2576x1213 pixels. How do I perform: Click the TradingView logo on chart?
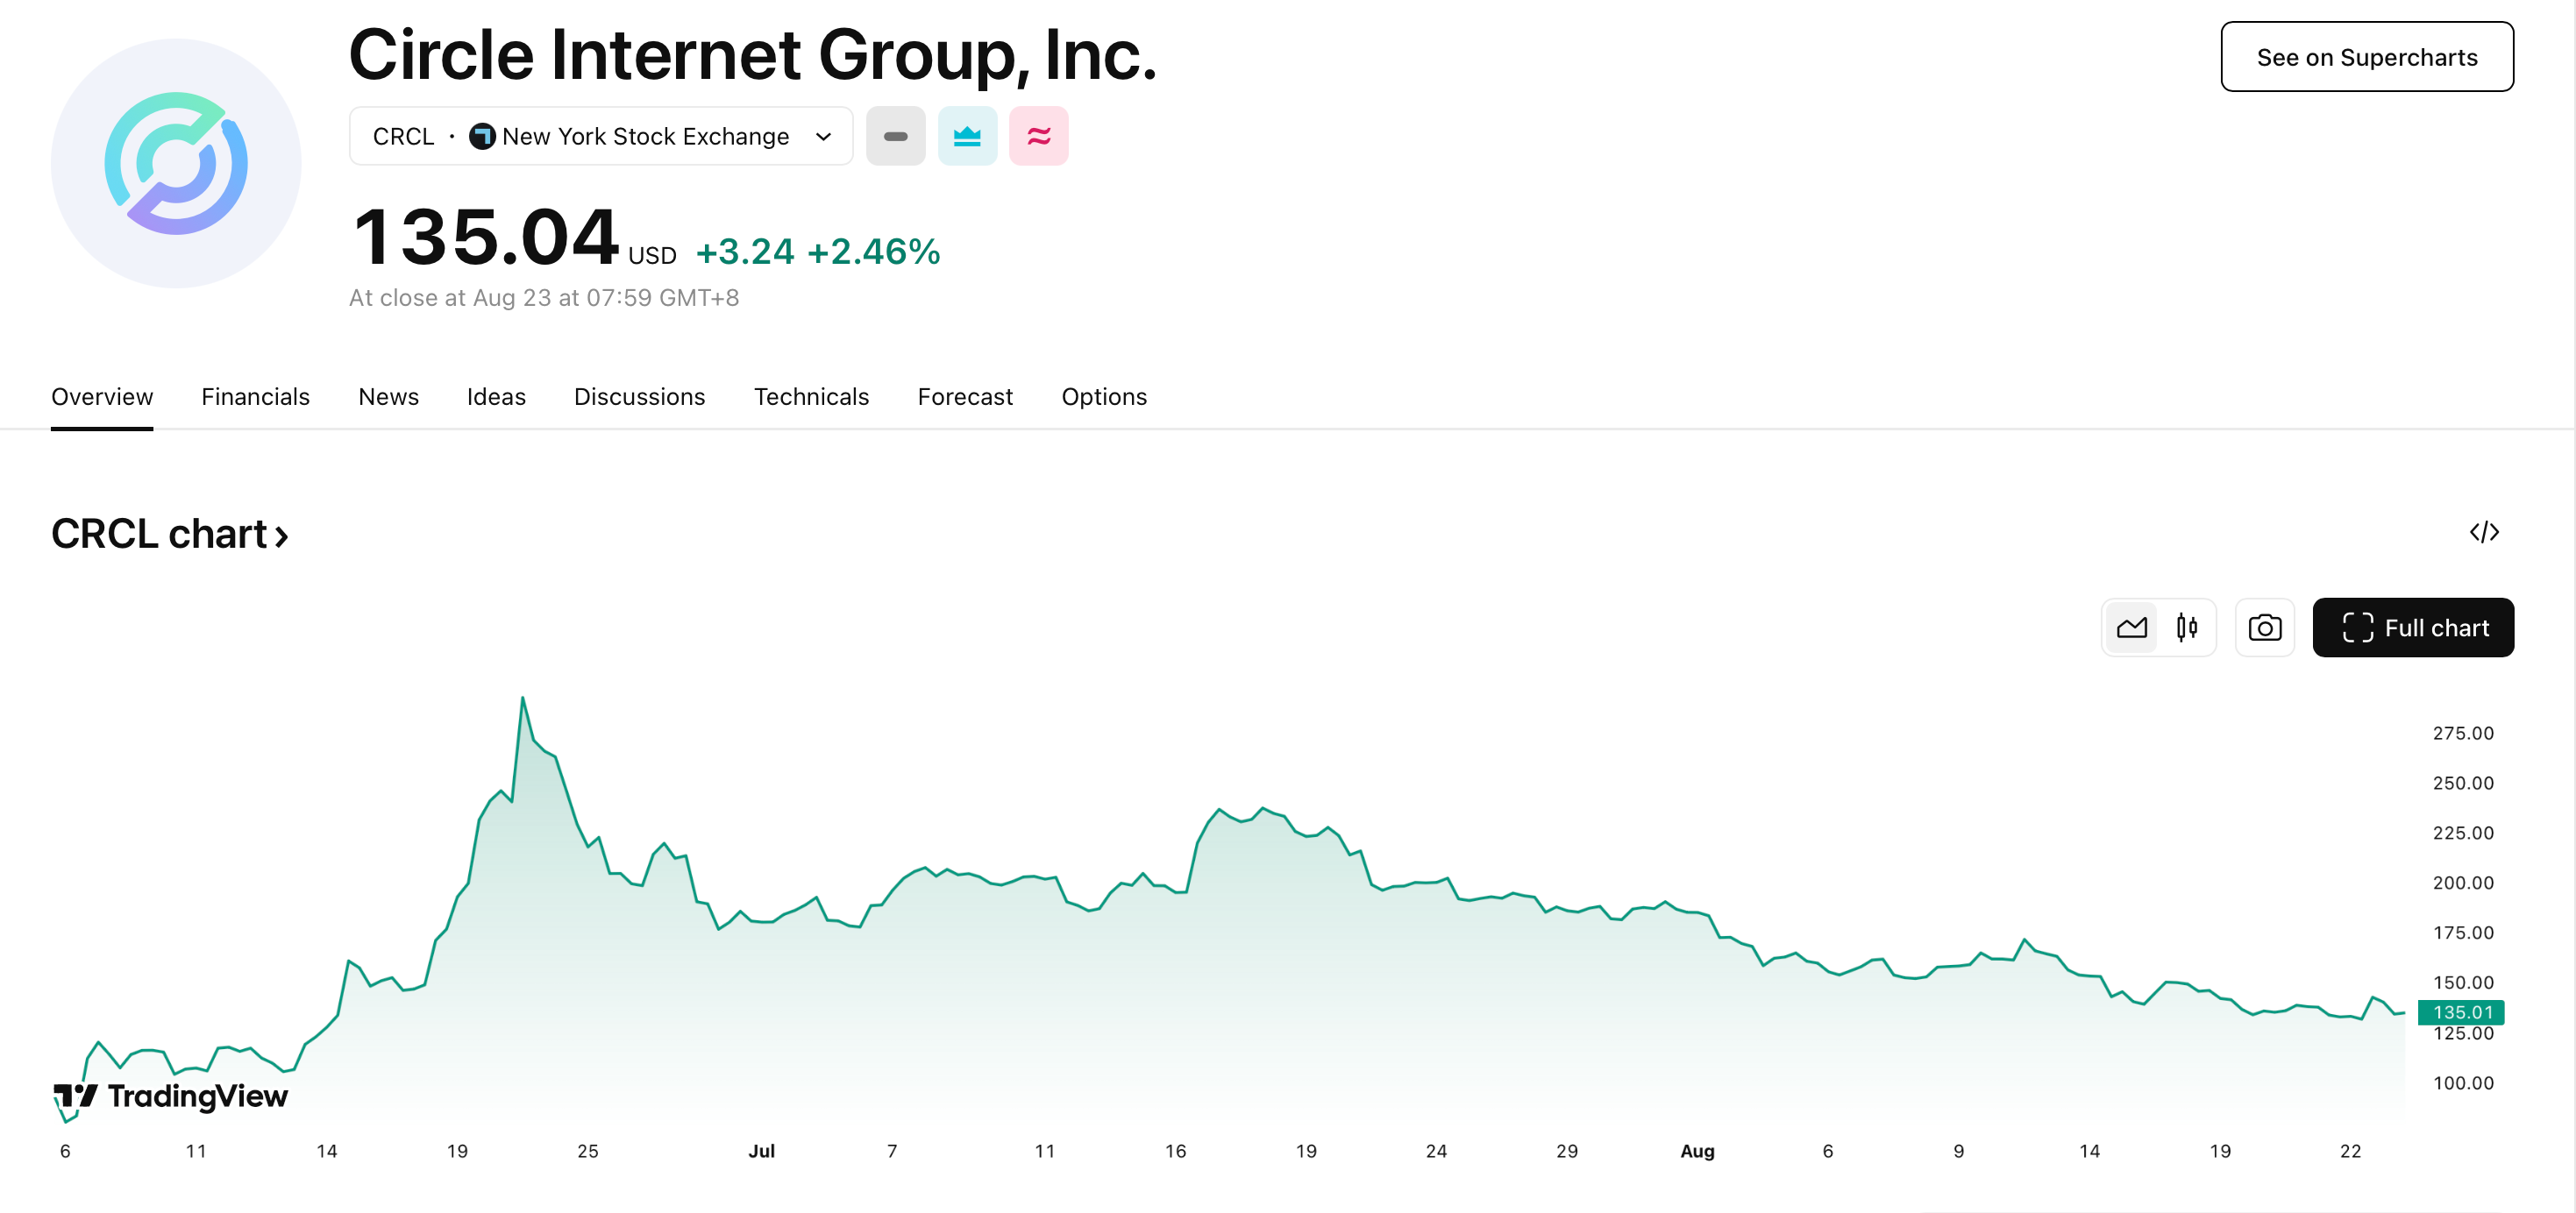click(x=171, y=1096)
